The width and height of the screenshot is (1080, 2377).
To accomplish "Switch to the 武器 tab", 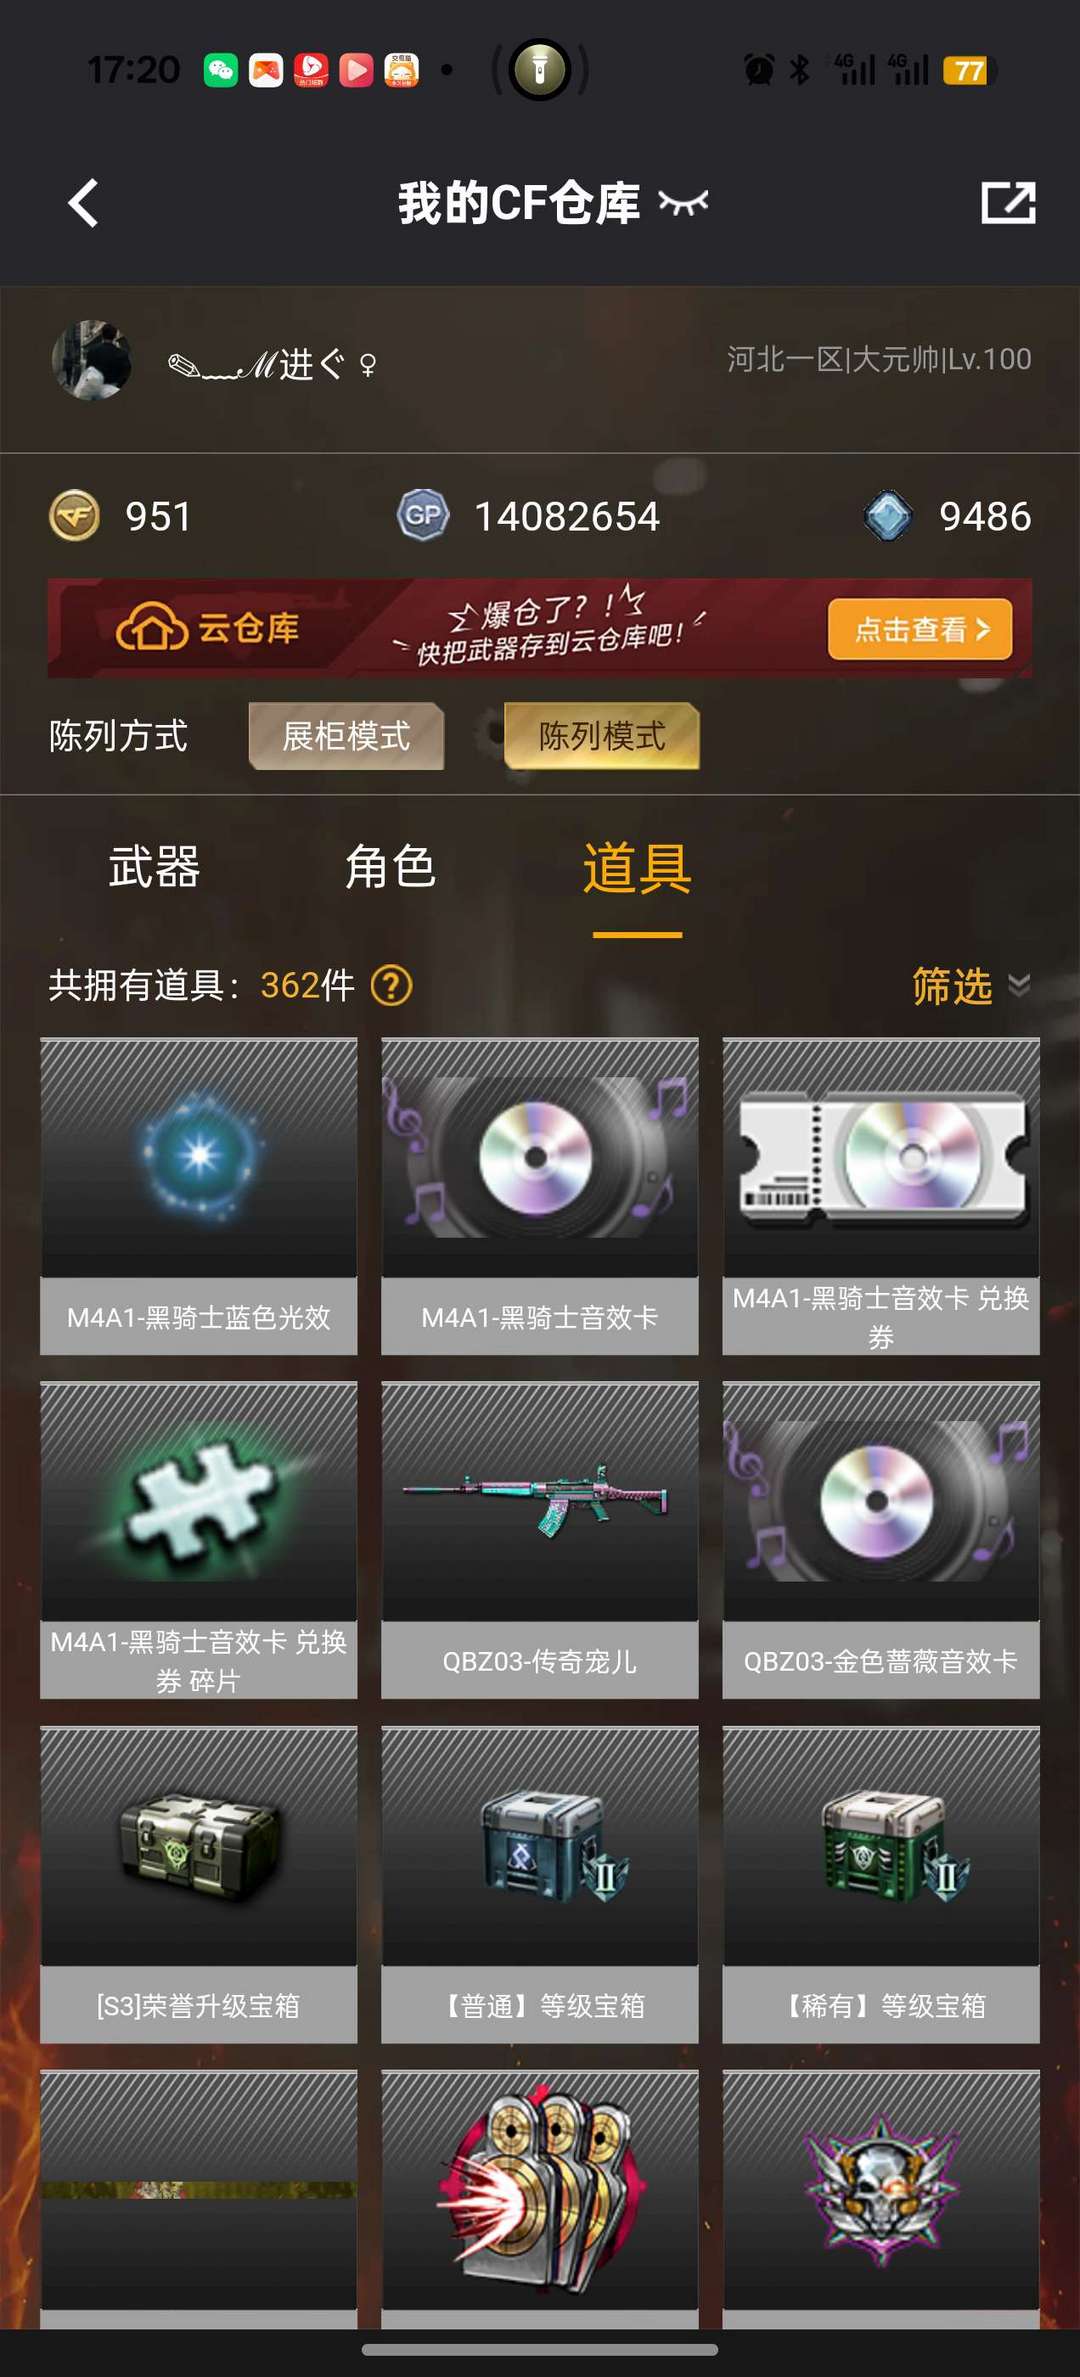I will pos(155,866).
